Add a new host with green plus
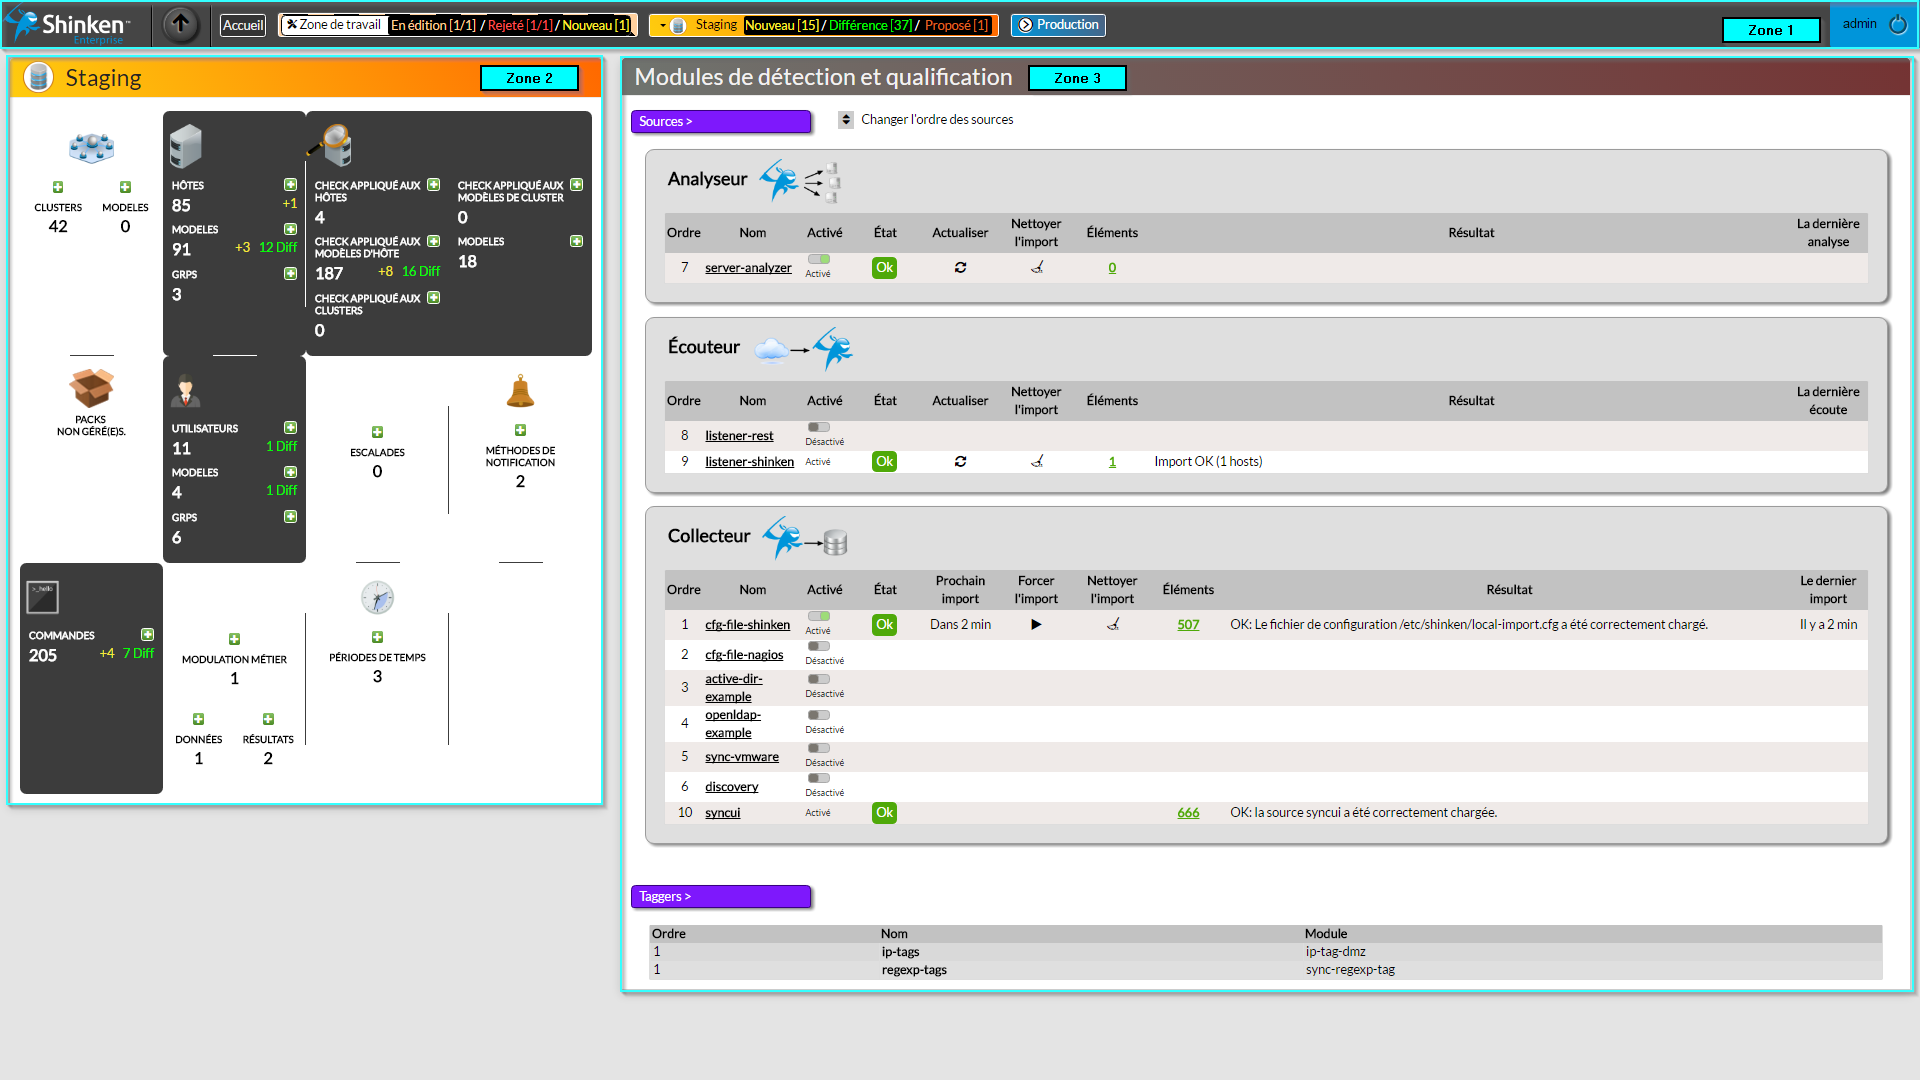1920x1080 pixels. (x=290, y=185)
